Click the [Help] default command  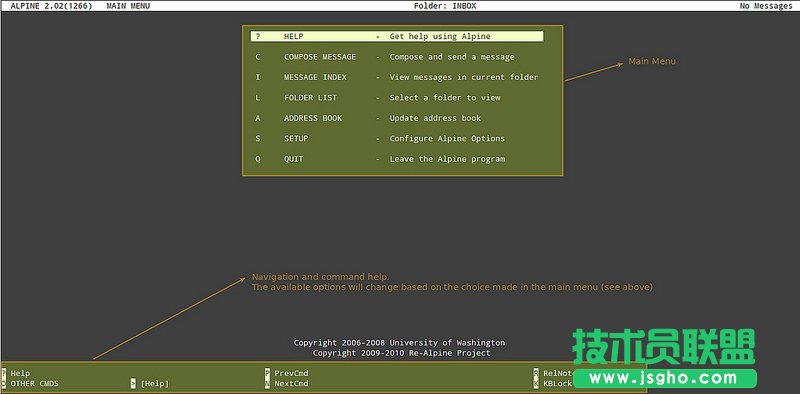(x=155, y=383)
